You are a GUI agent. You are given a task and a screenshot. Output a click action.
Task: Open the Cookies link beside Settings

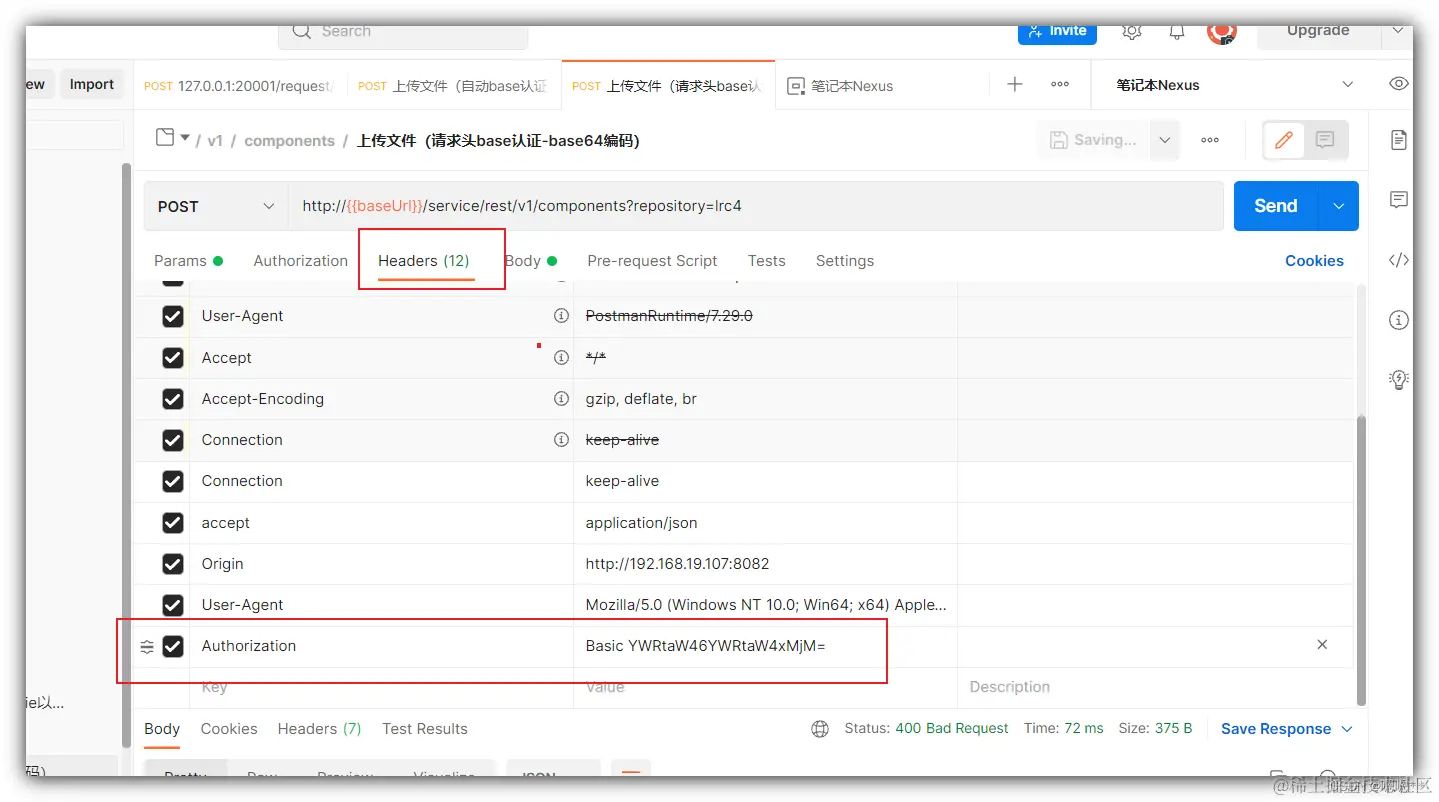pyautogui.click(x=1314, y=261)
